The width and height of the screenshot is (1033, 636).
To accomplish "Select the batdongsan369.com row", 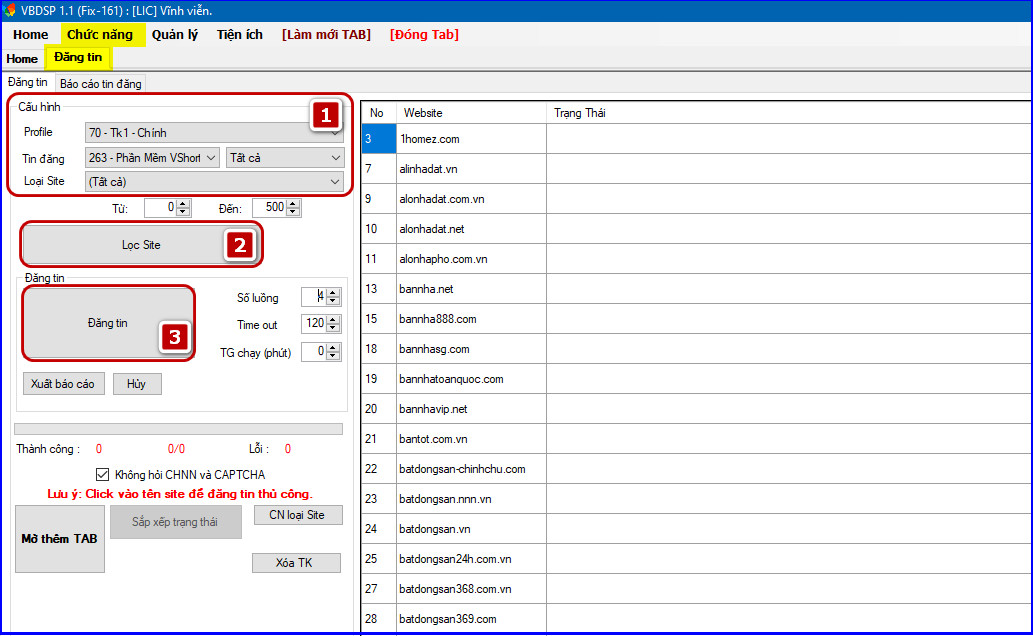I will (x=696, y=619).
